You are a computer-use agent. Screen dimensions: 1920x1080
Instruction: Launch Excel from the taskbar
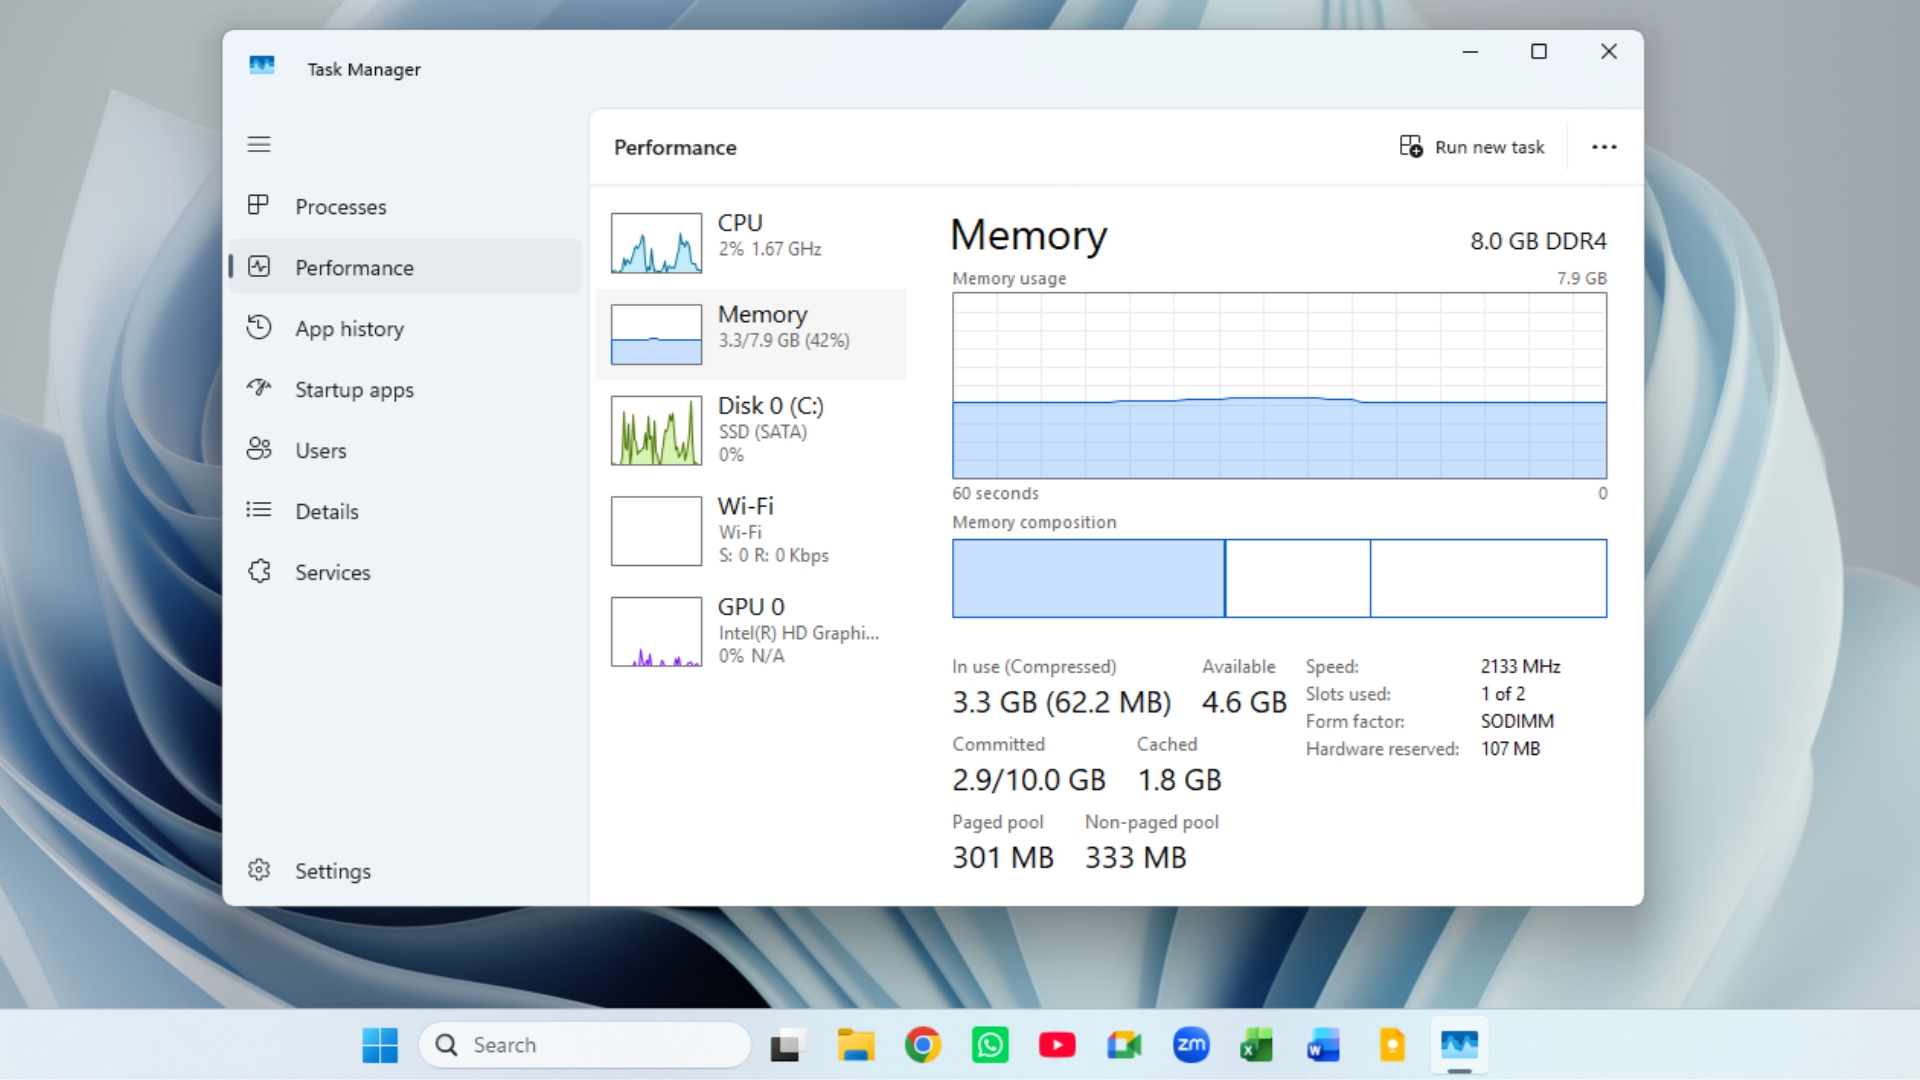point(1257,1045)
